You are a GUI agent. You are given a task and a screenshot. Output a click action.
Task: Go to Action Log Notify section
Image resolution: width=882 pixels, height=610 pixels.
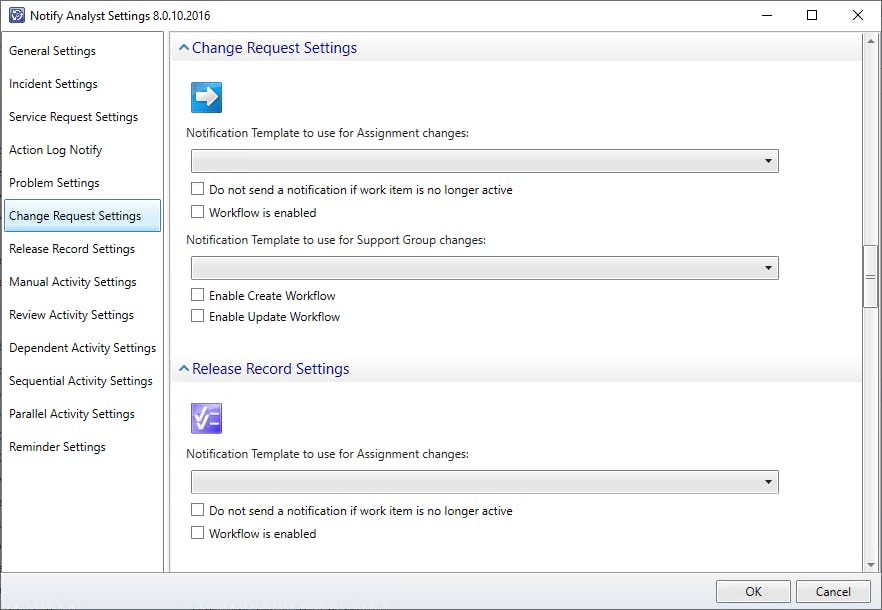pos(56,150)
